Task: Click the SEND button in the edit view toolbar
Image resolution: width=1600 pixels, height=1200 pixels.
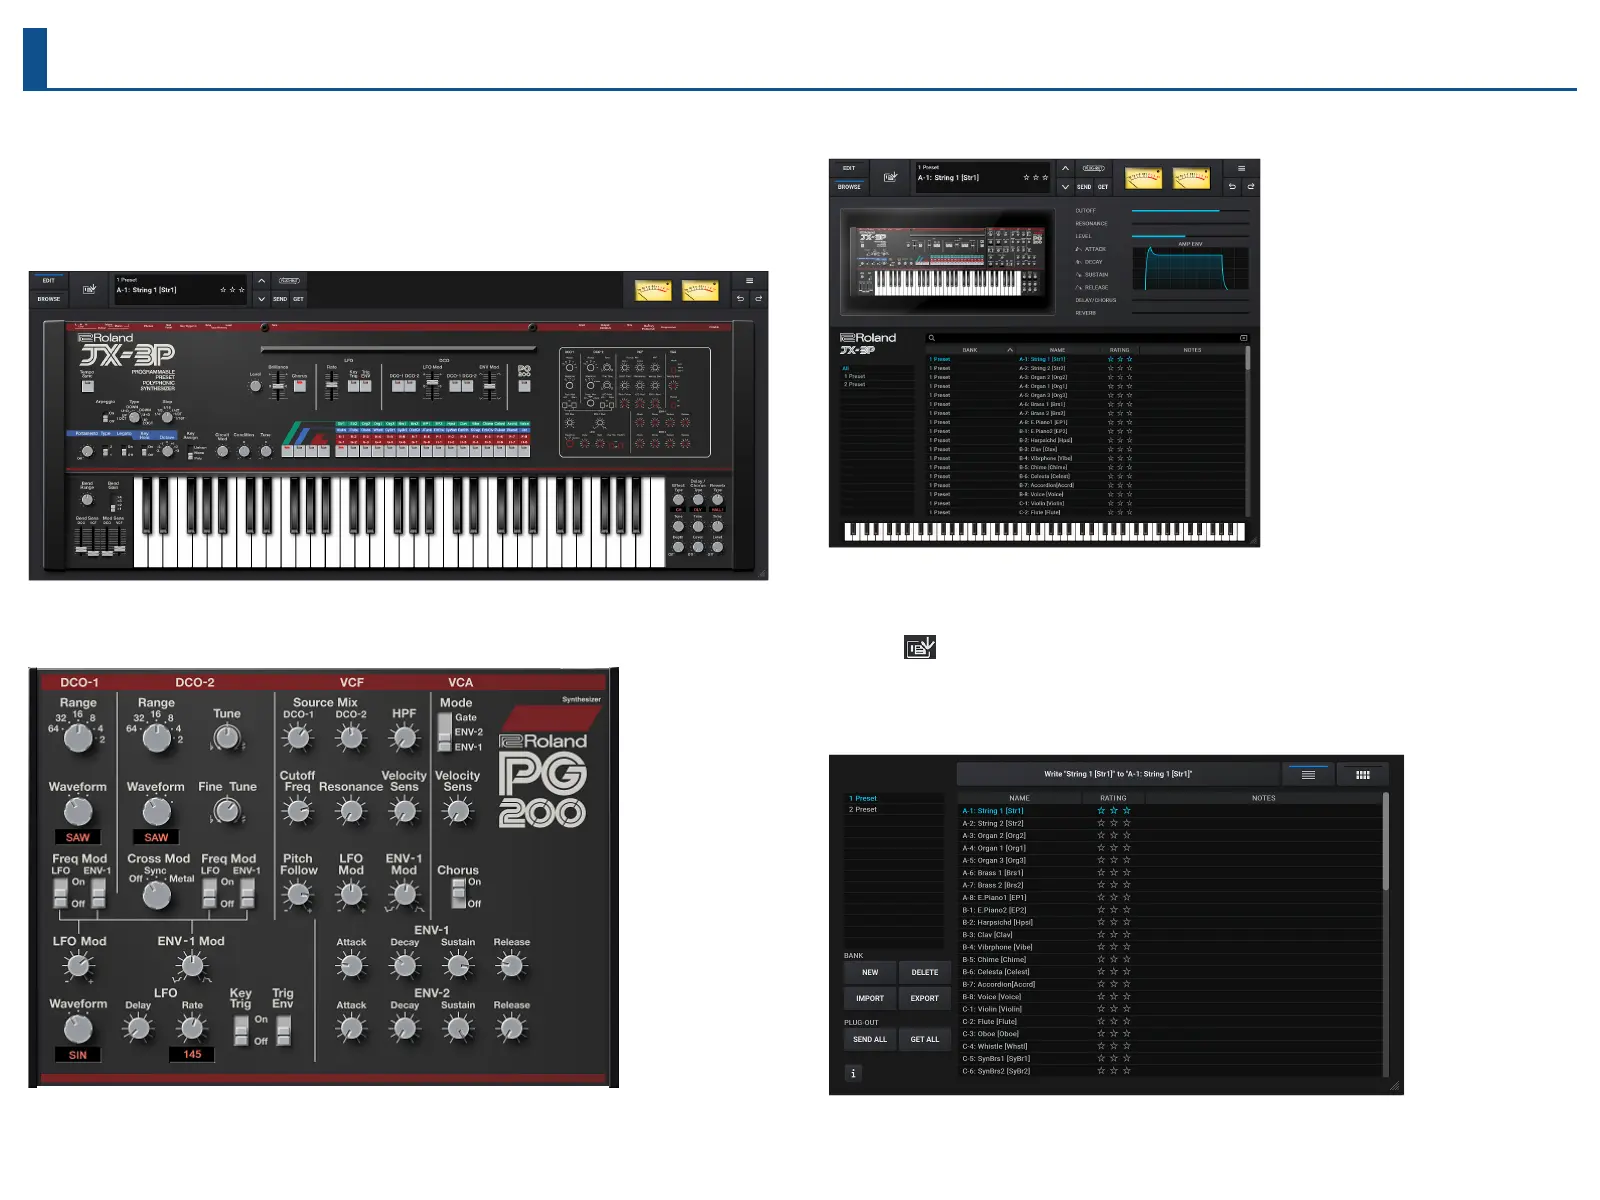Action: pos(280,299)
